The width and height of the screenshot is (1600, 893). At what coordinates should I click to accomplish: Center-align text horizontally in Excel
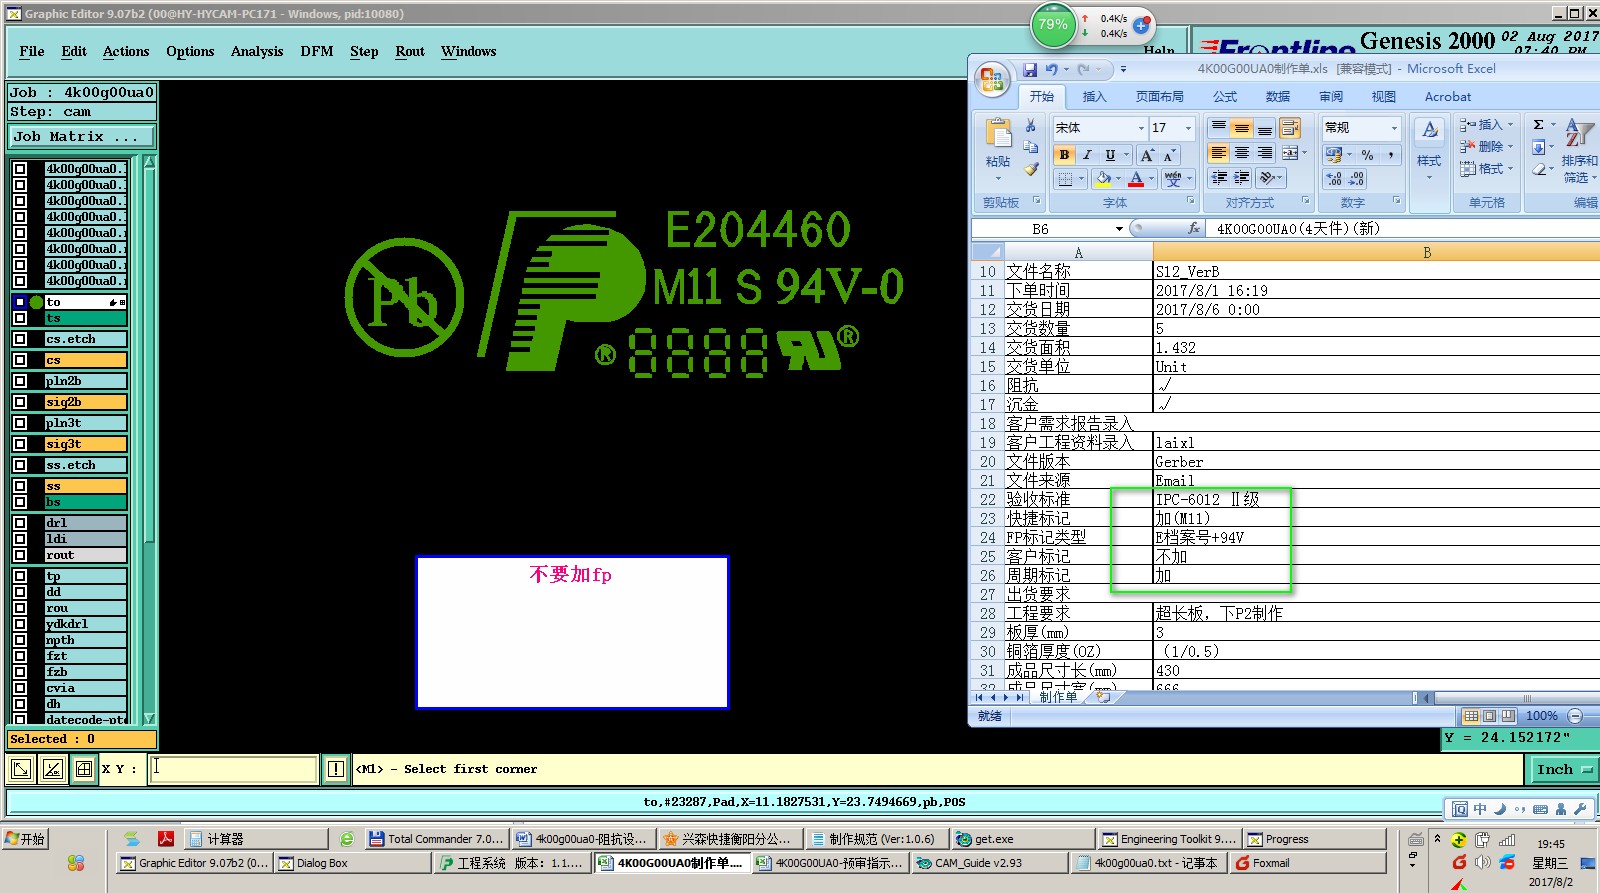pyautogui.click(x=1241, y=153)
